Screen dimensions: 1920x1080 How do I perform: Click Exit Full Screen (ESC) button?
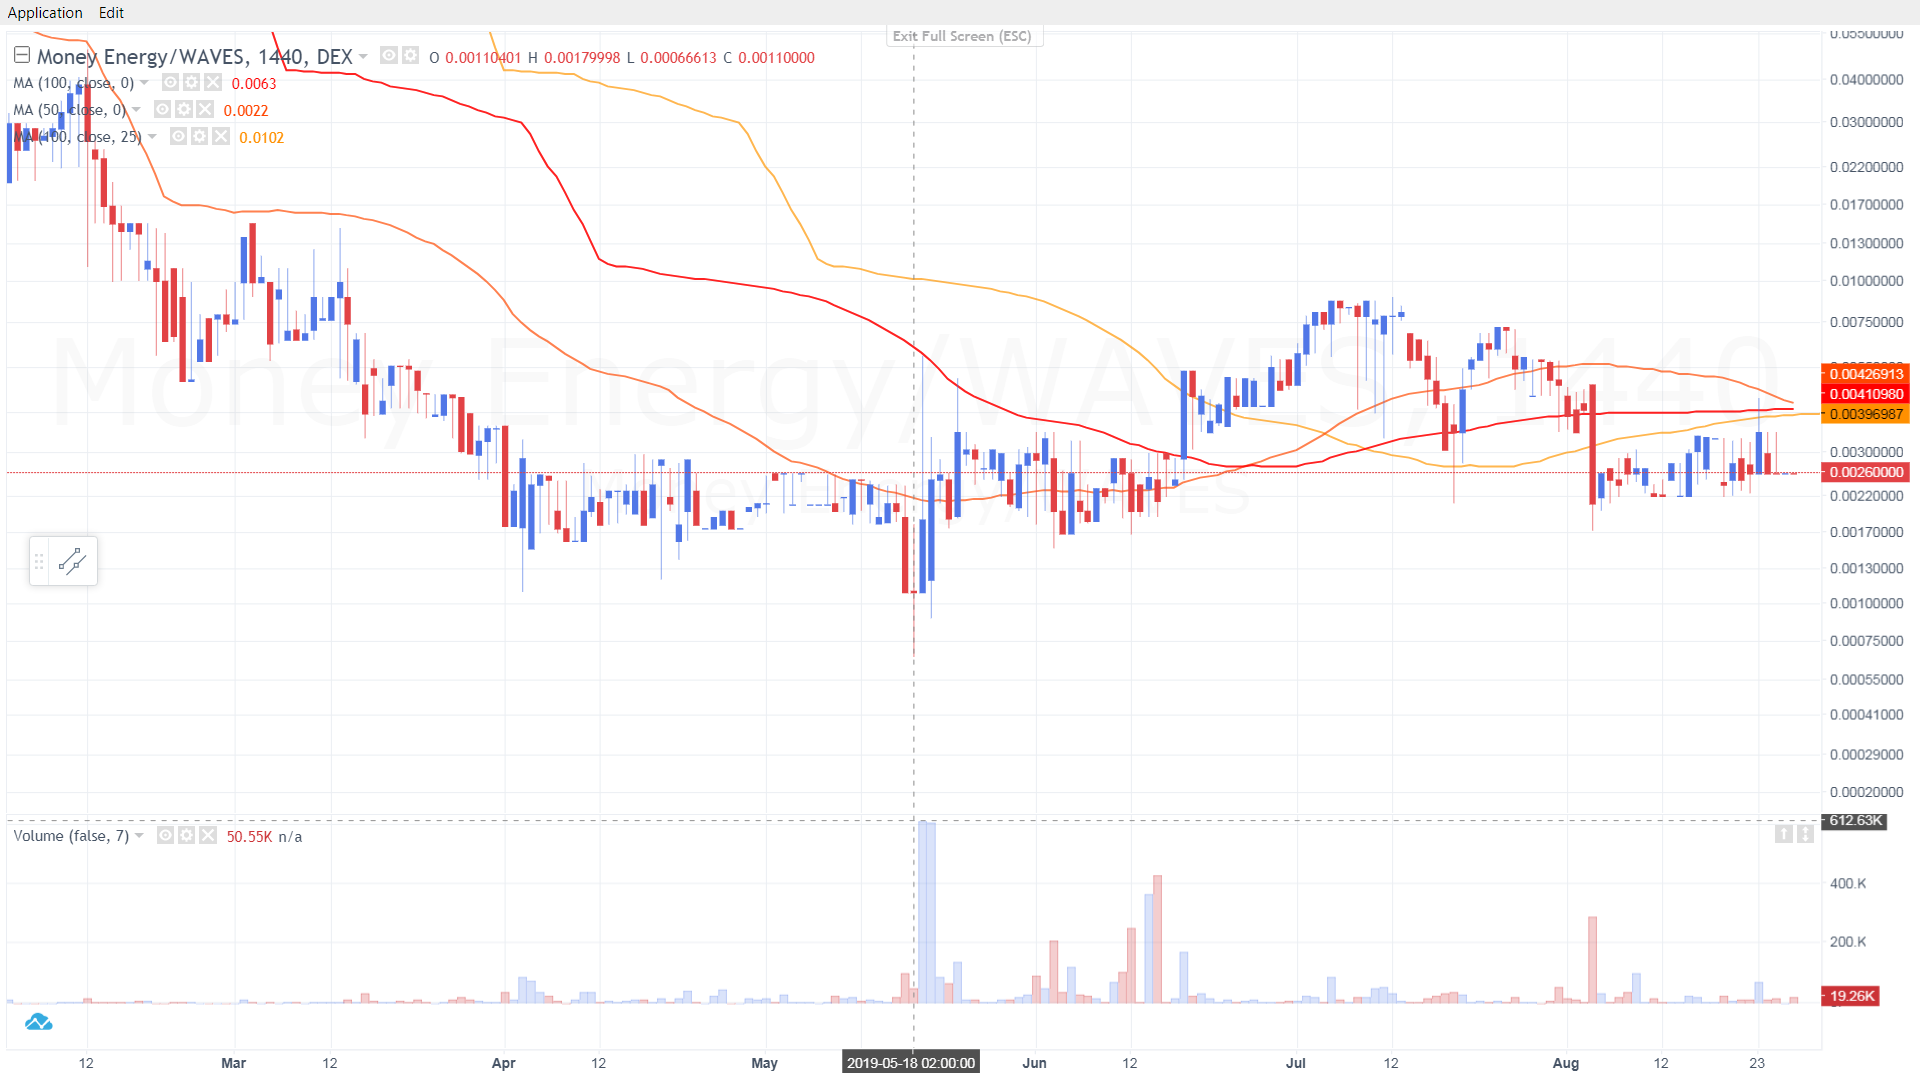(x=962, y=36)
